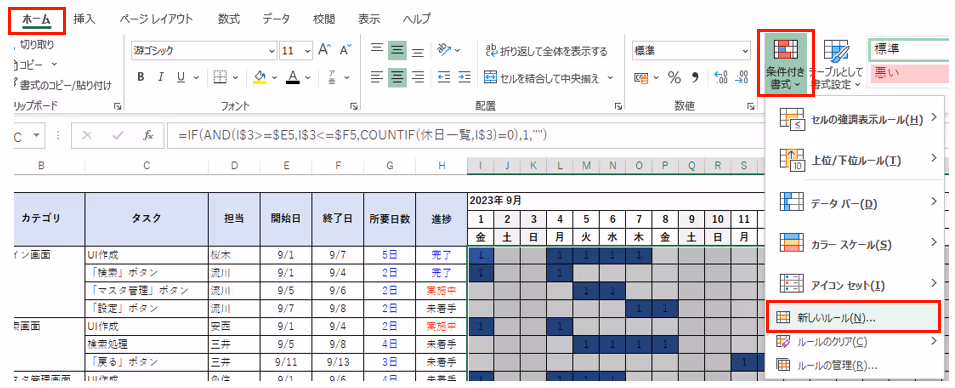Open font group dialog launcher
Viewport: 955px width, 388px height.
tap(354, 107)
